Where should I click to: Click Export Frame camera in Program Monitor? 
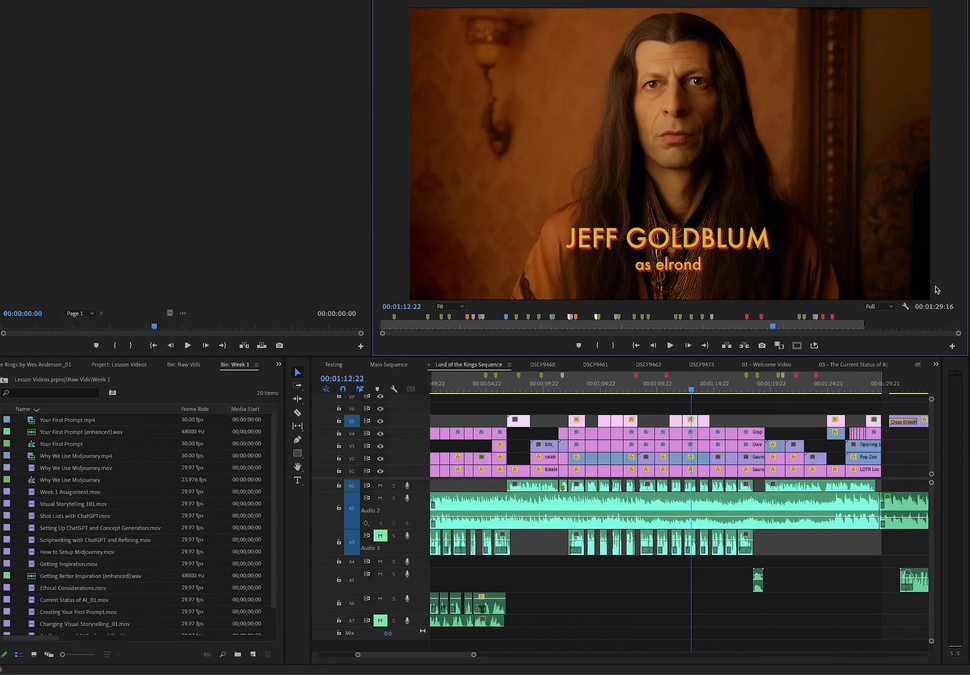point(762,345)
